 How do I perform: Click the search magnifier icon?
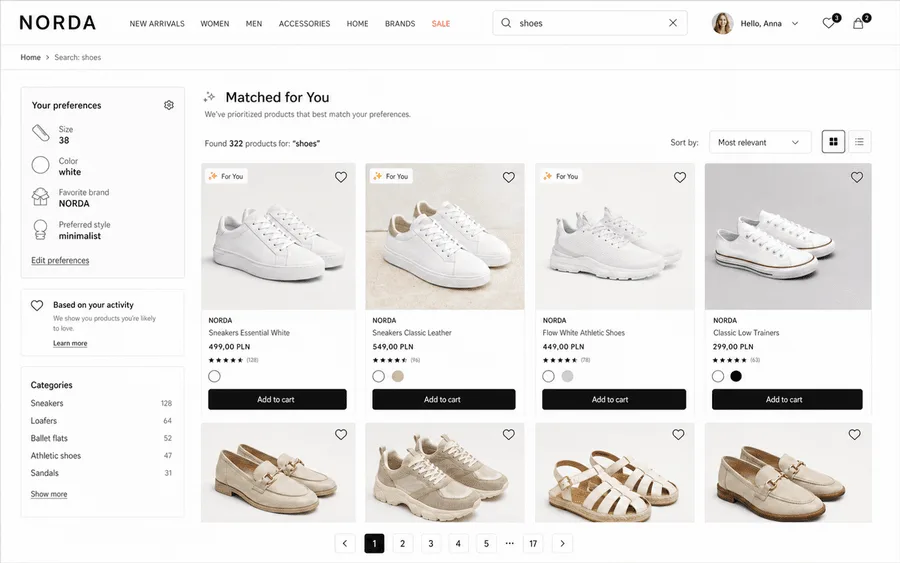tap(506, 23)
